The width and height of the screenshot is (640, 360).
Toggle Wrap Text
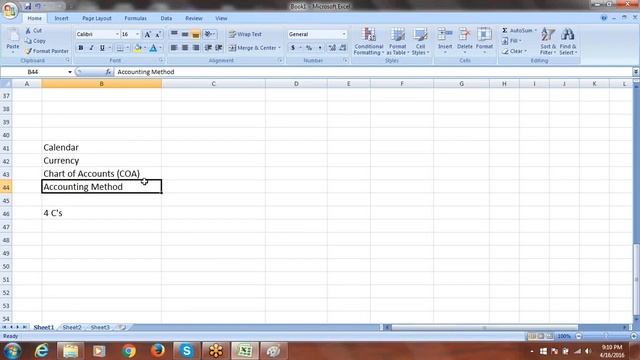tap(245, 34)
